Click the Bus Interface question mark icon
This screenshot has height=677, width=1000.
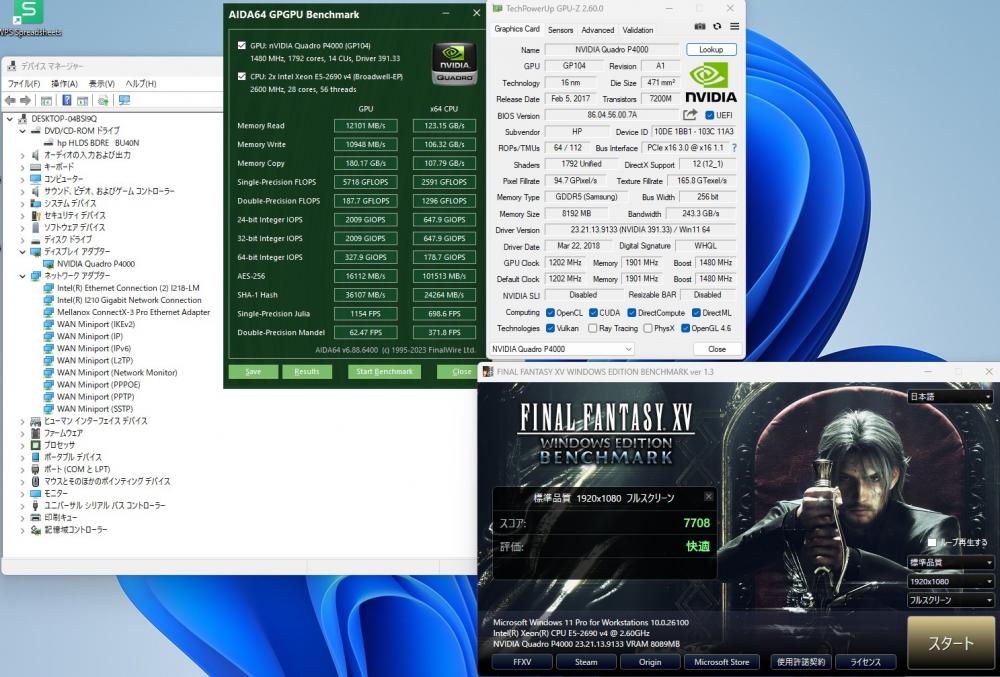pyautogui.click(x=734, y=148)
